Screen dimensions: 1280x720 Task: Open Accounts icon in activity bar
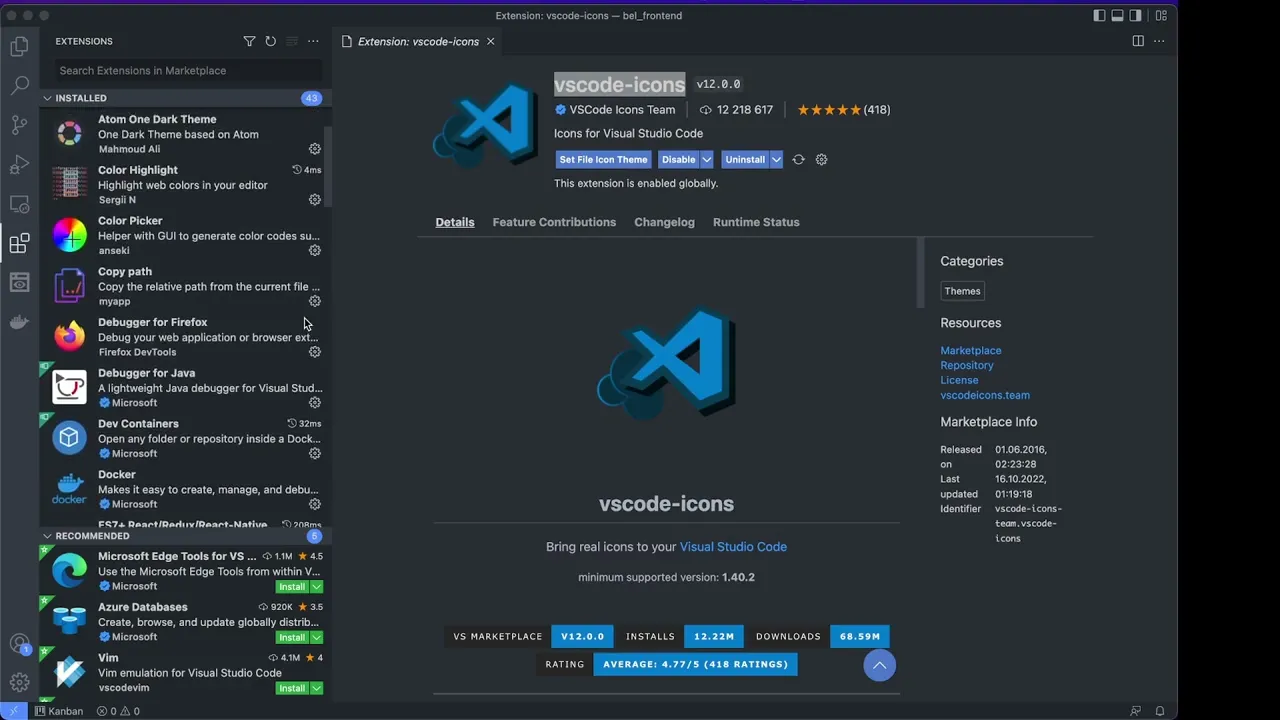pos(19,644)
